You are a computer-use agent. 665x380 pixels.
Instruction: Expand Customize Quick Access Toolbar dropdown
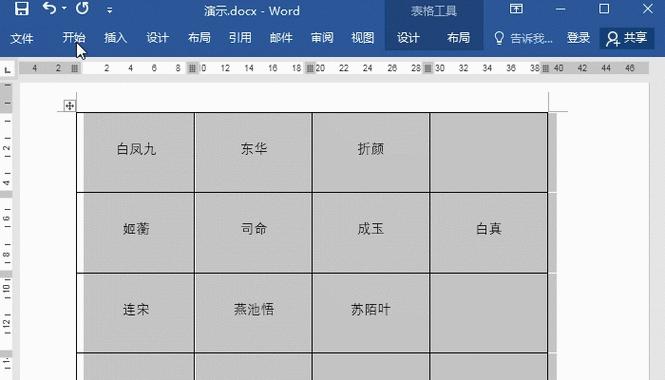tap(109, 10)
